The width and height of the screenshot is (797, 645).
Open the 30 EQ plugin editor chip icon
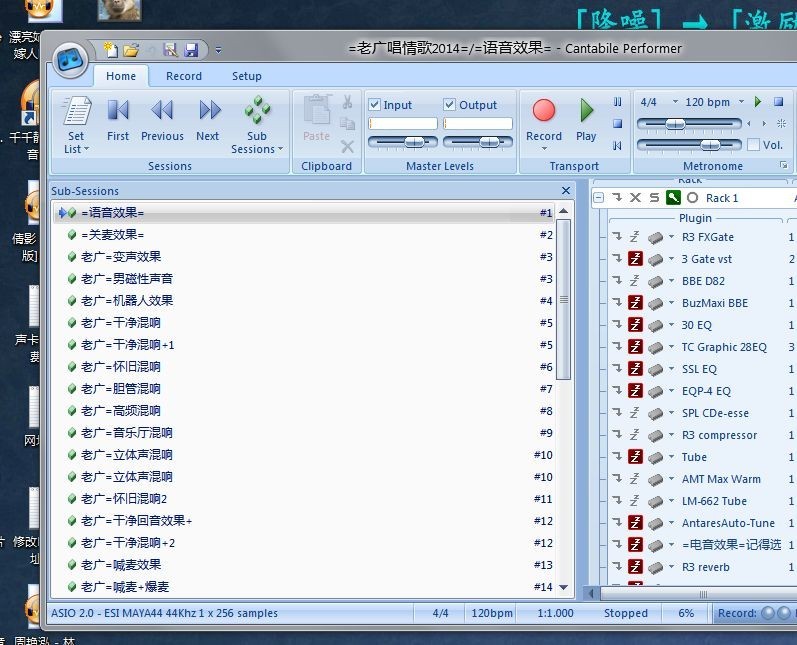[x=655, y=325]
